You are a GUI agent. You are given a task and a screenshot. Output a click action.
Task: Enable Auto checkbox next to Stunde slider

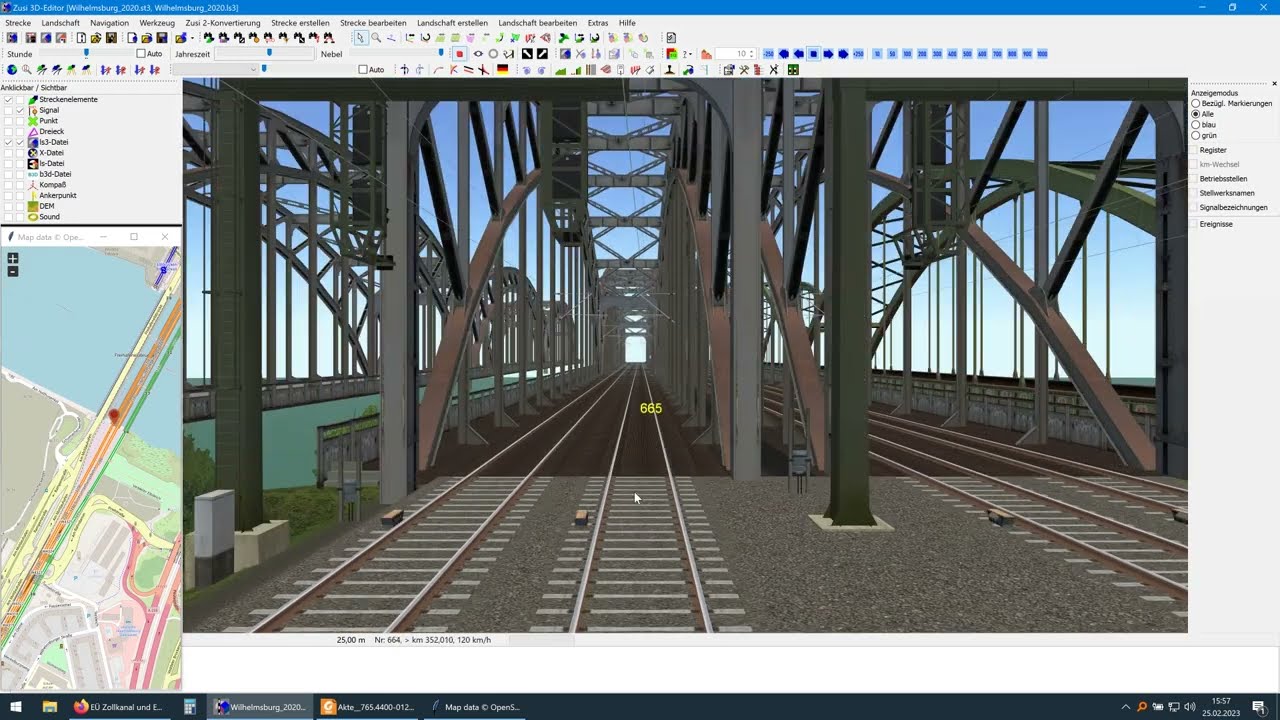pyautogui.click(x=141, y=54)
